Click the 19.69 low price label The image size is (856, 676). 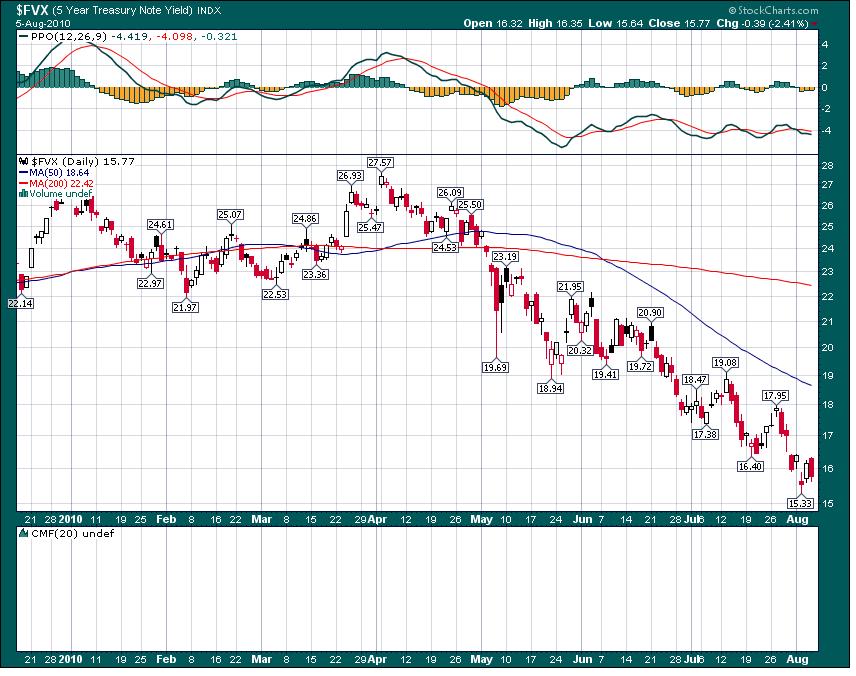[495, 367]
